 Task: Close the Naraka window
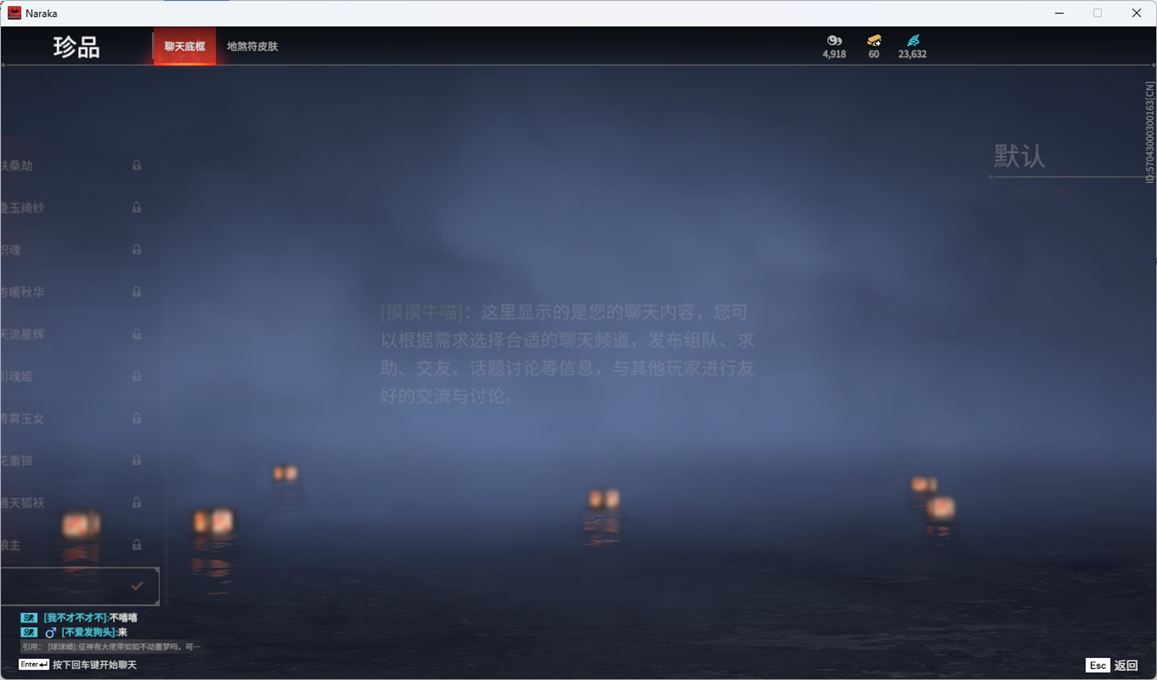pos(1136,13)
